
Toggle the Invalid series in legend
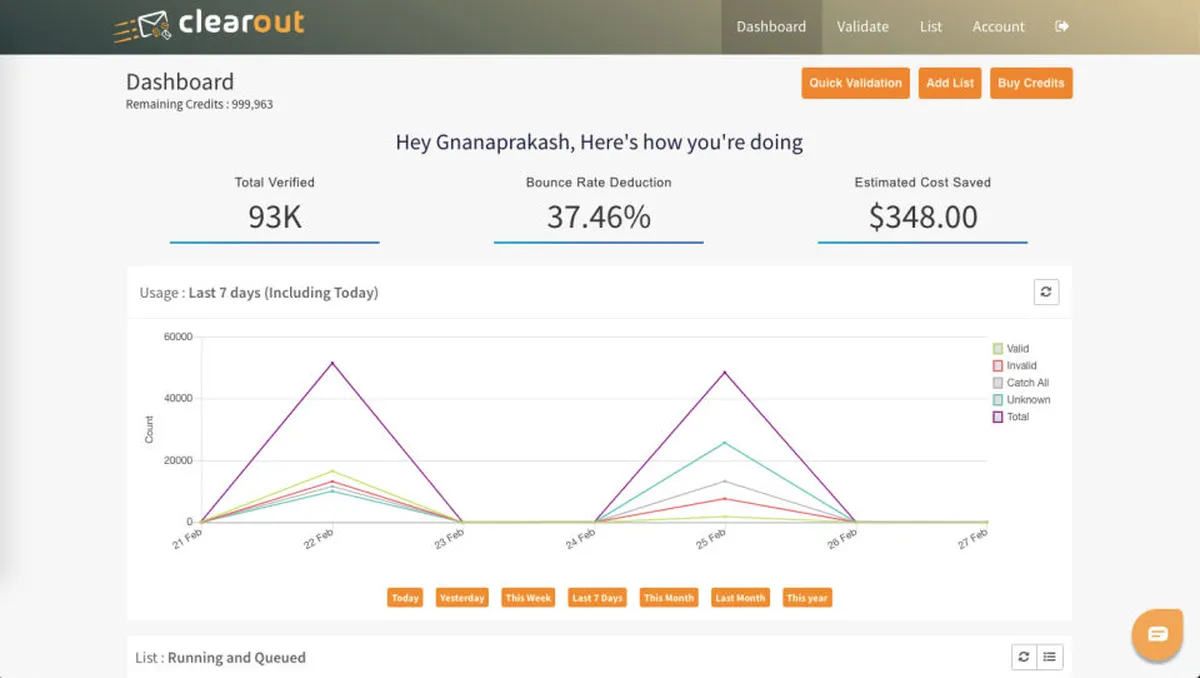998,366
